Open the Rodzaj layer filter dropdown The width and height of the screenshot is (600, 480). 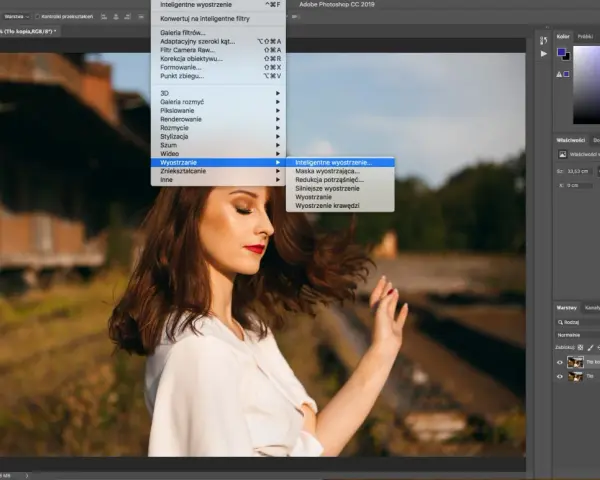578,322
